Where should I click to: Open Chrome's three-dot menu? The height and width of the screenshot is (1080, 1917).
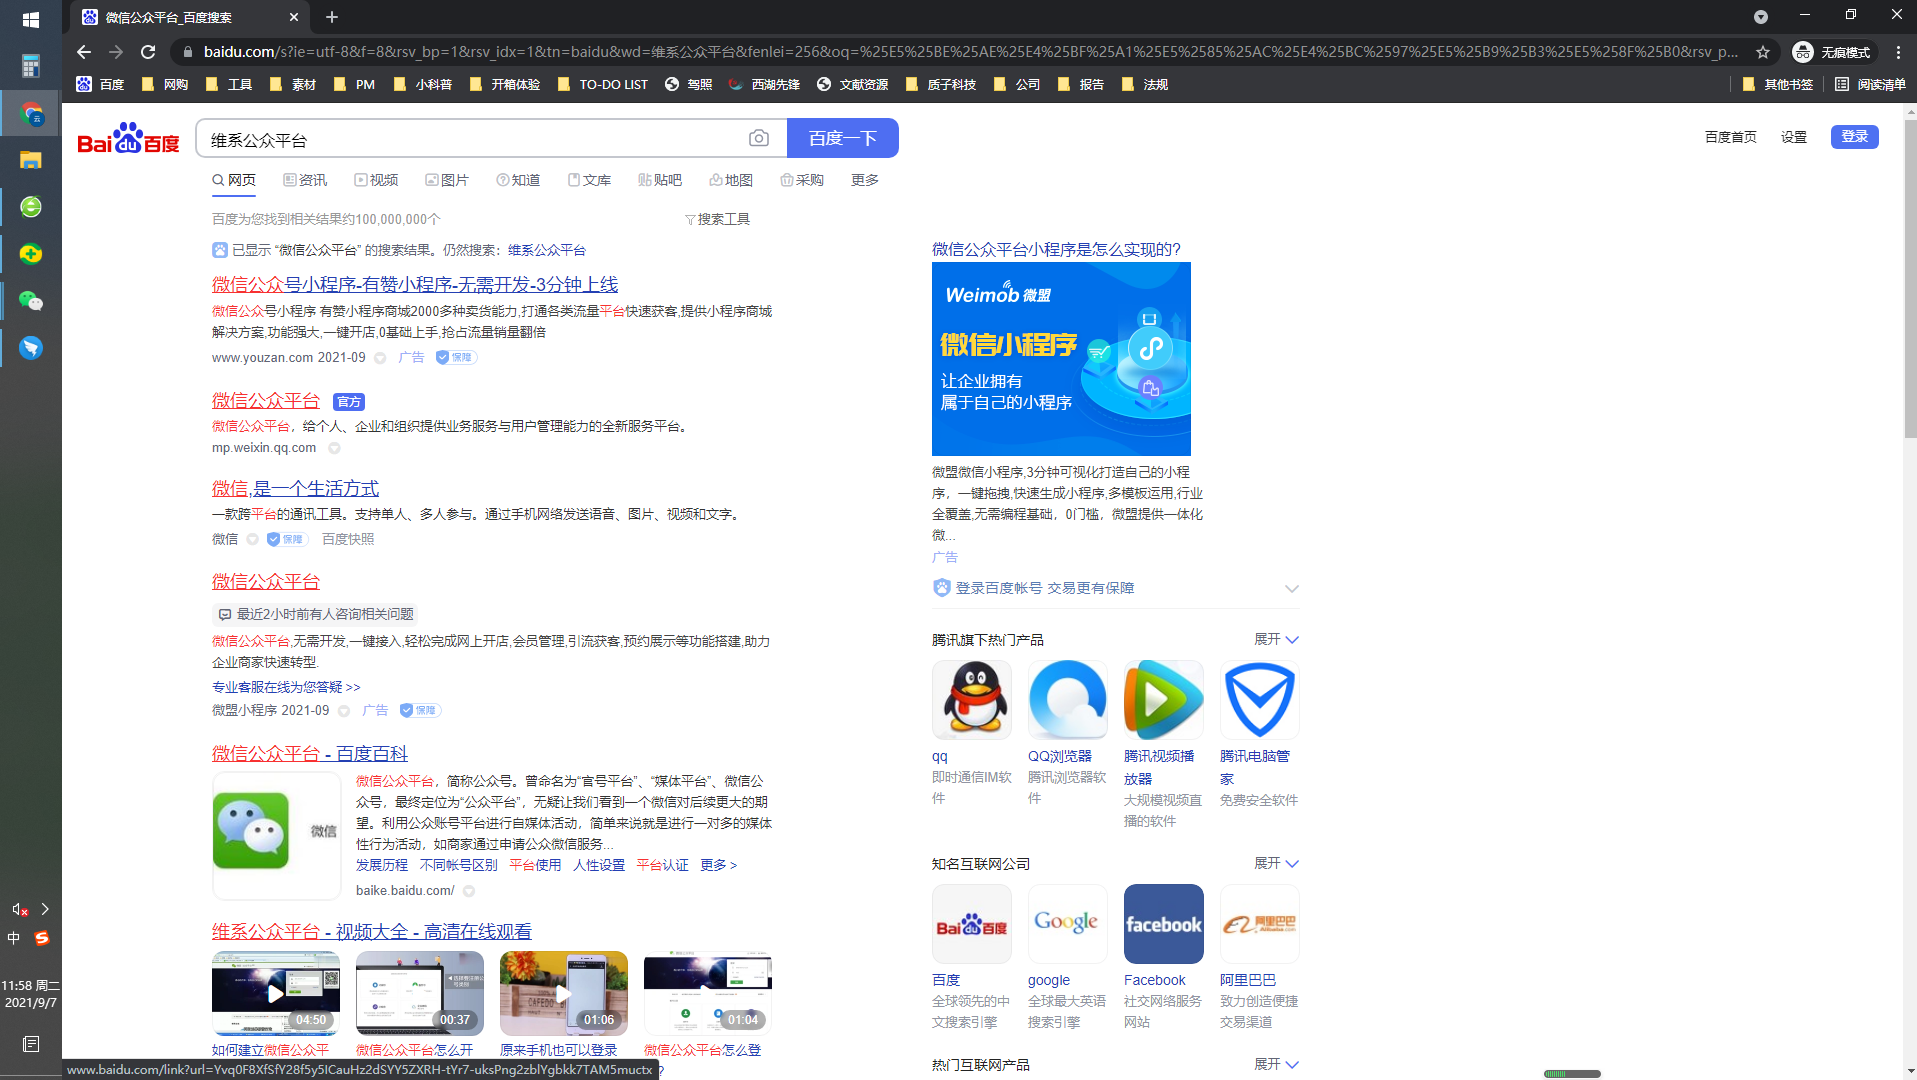click(1898, 52)
